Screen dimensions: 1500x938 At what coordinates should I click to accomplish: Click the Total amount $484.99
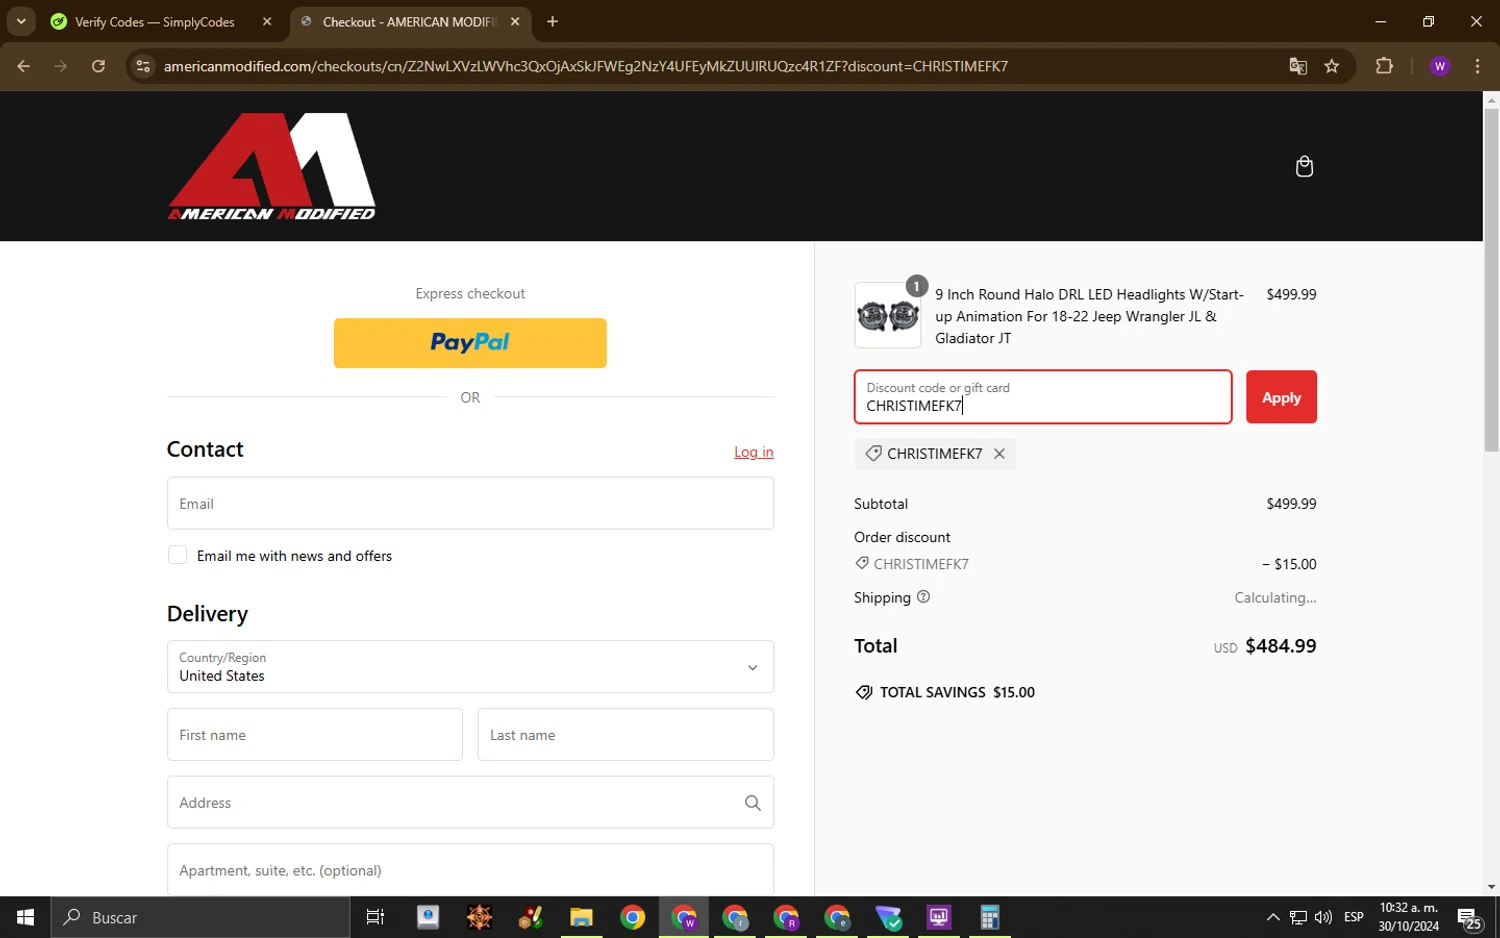(1280, 646)
